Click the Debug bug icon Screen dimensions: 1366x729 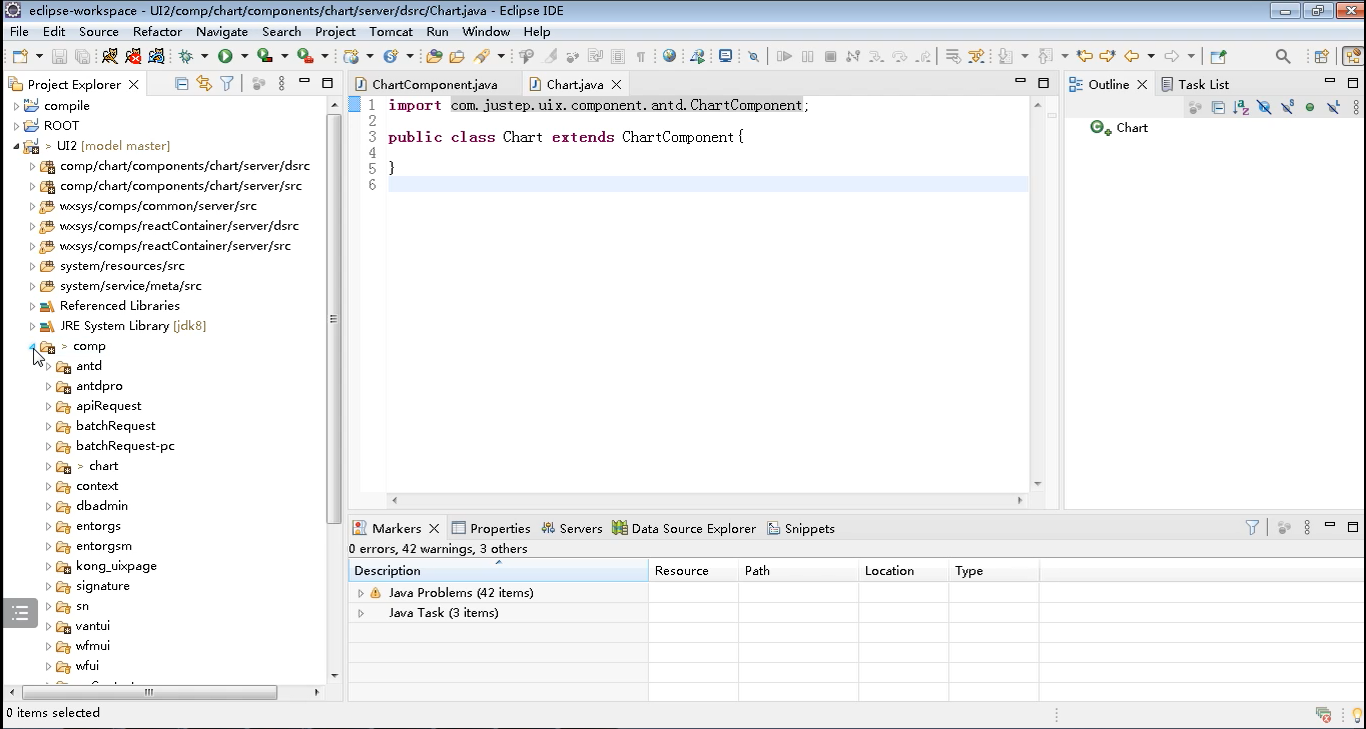[186, 57]
